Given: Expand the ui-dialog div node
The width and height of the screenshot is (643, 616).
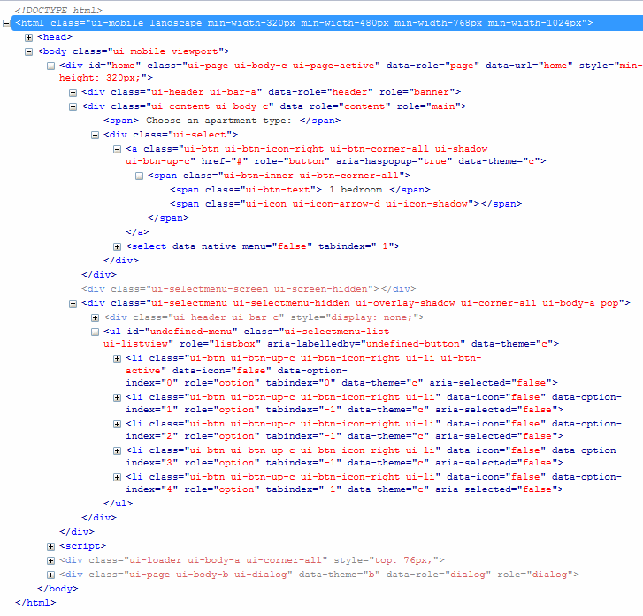Looking at the screenshot, I should 51,575.
